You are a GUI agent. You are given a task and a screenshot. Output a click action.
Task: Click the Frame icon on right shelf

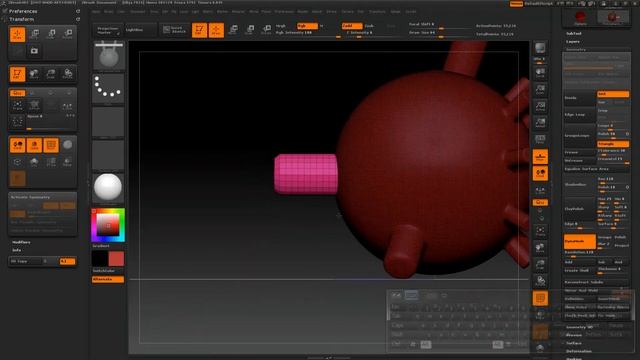(x=540, y=231)
